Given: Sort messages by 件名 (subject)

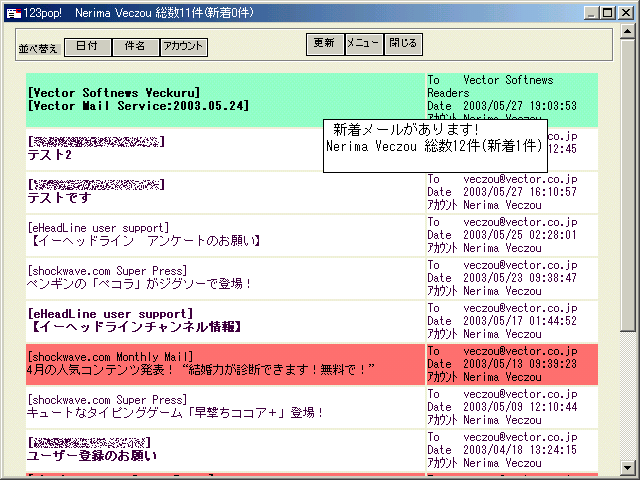Looking at the screenshot, I should tap(135, 47).
